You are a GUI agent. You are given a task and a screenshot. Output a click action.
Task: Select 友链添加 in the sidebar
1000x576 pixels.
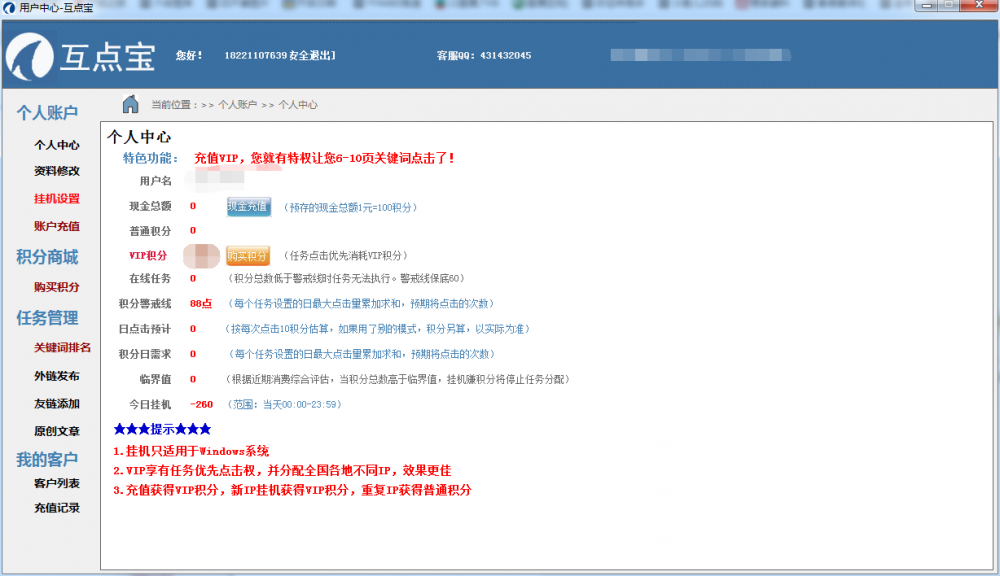coord(57,404)
